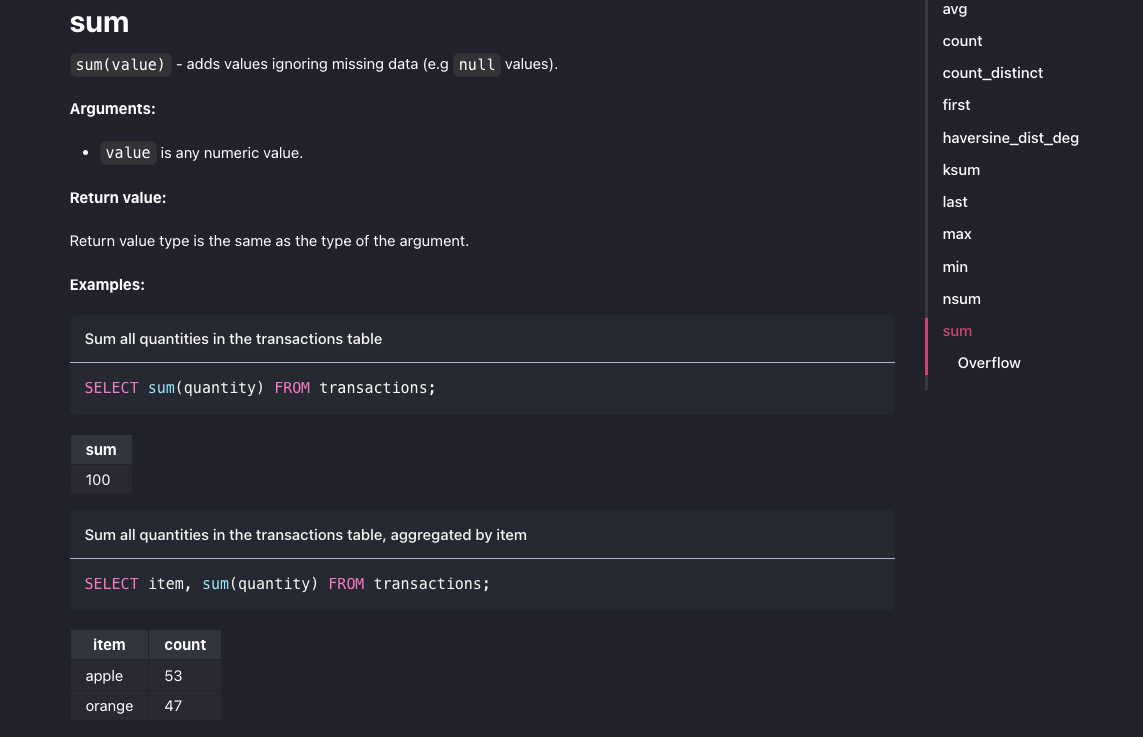Select the orange table cell
Viewport: 1143px width, 737px height.
tap(109, 706)
